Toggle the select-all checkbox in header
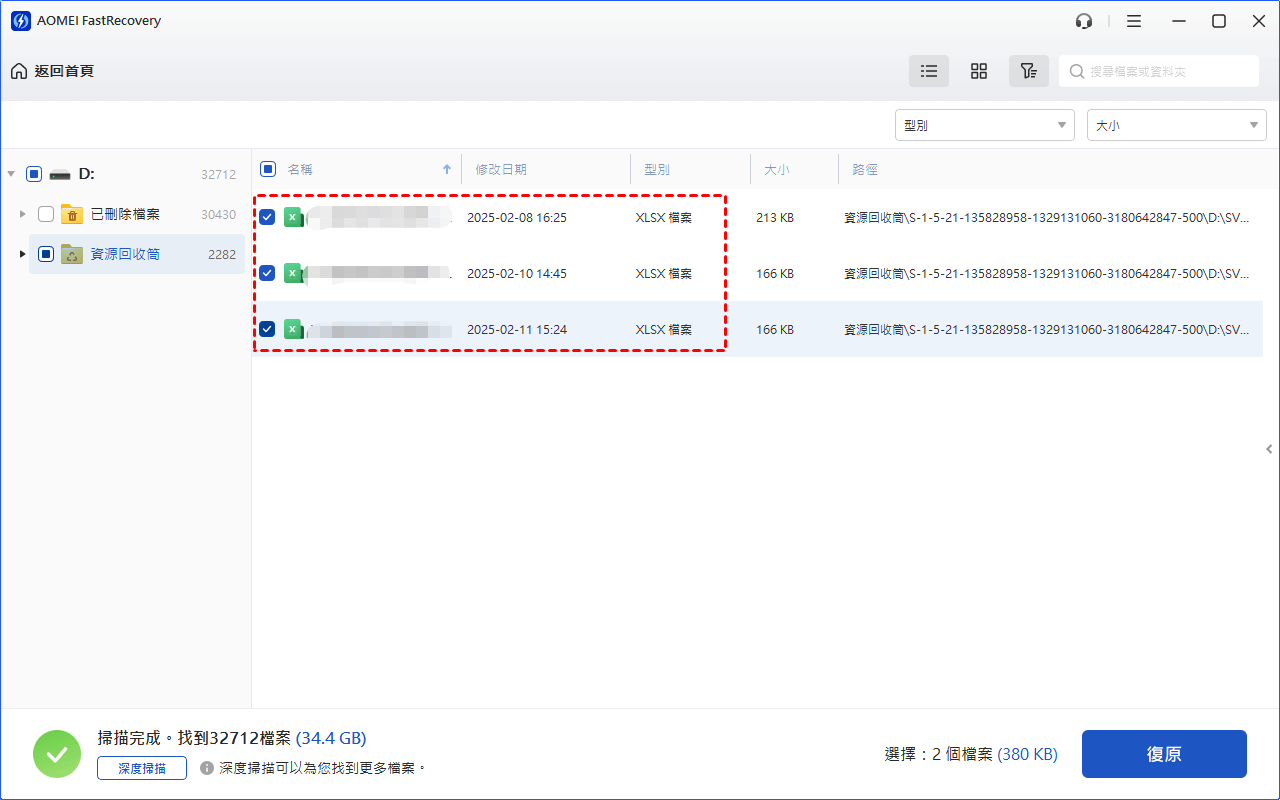 click(x=268, y=169)
